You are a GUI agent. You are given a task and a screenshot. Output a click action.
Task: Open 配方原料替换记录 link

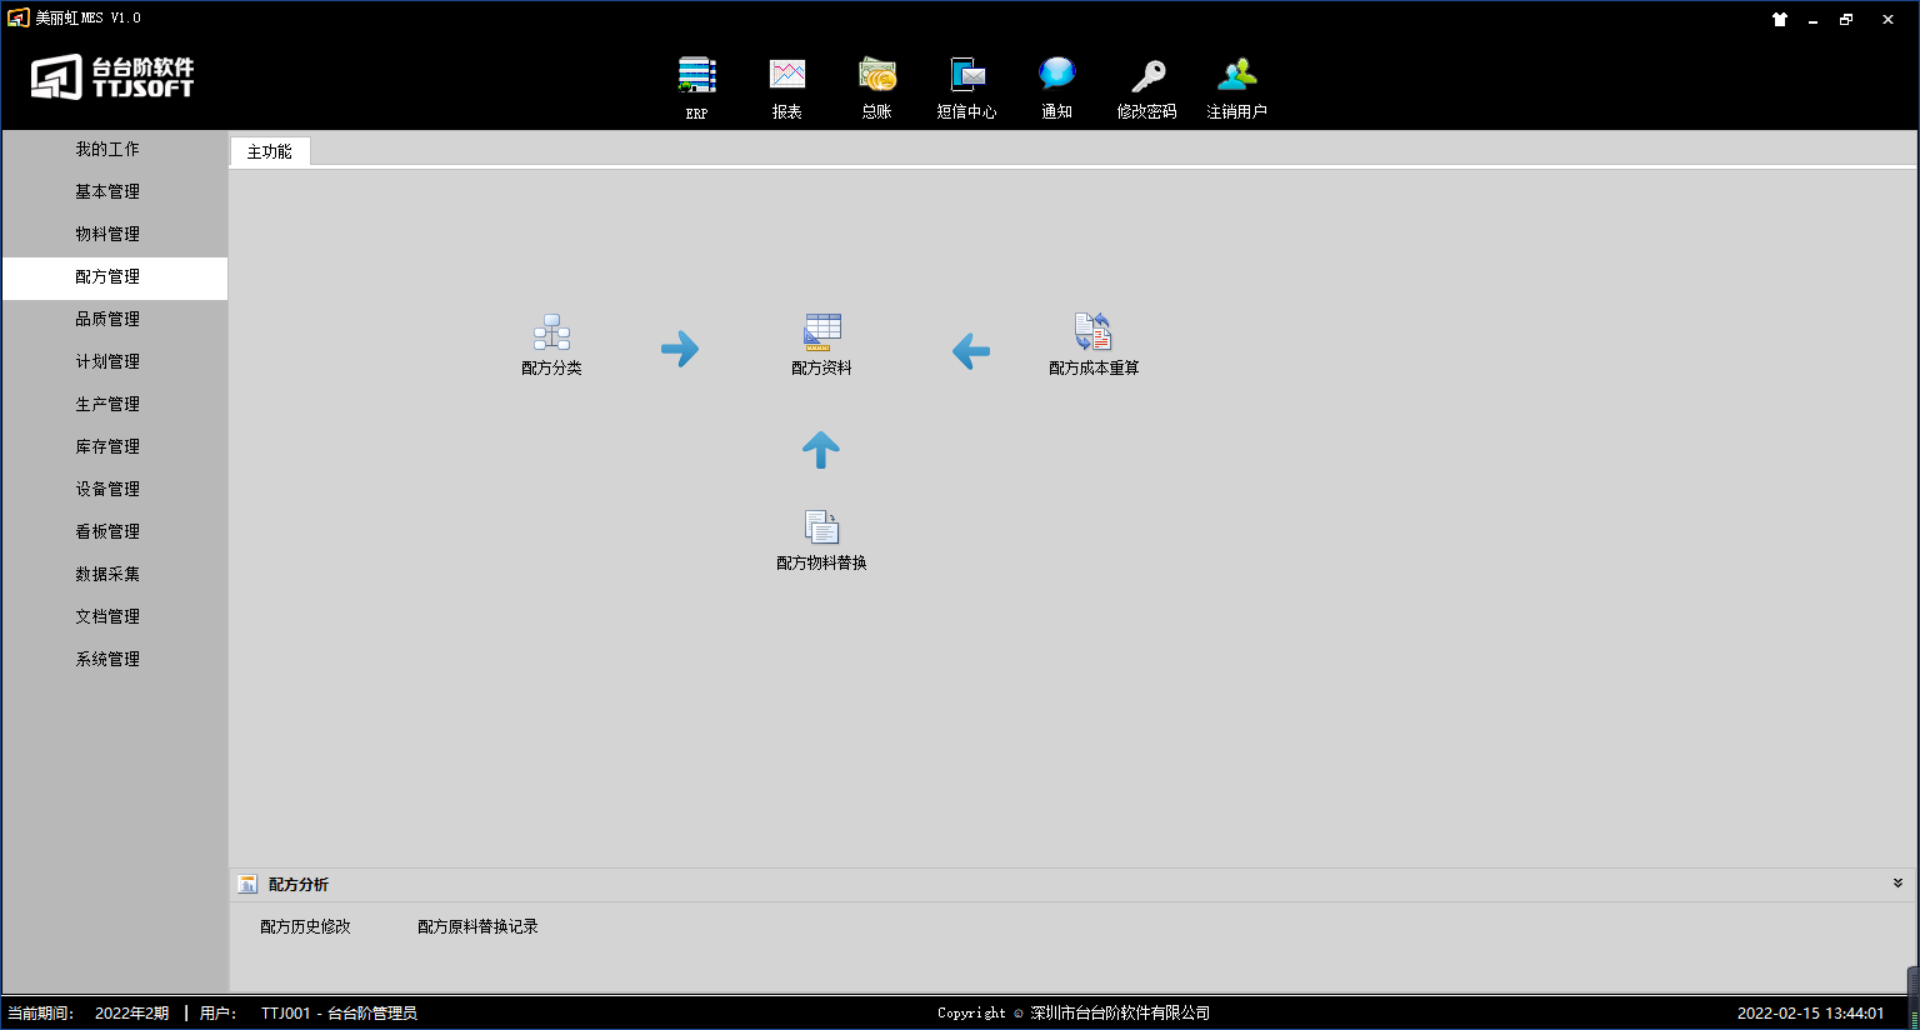477,927
